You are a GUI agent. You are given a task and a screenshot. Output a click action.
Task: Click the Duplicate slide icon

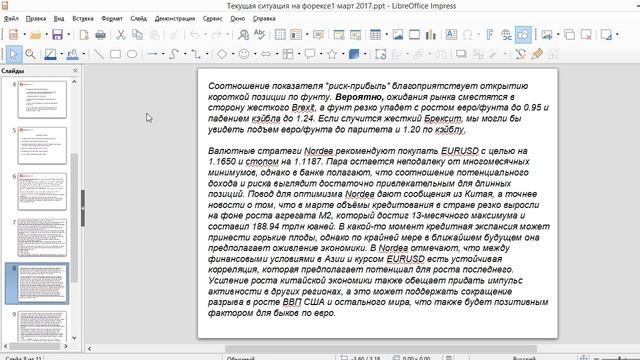[569, 35]
